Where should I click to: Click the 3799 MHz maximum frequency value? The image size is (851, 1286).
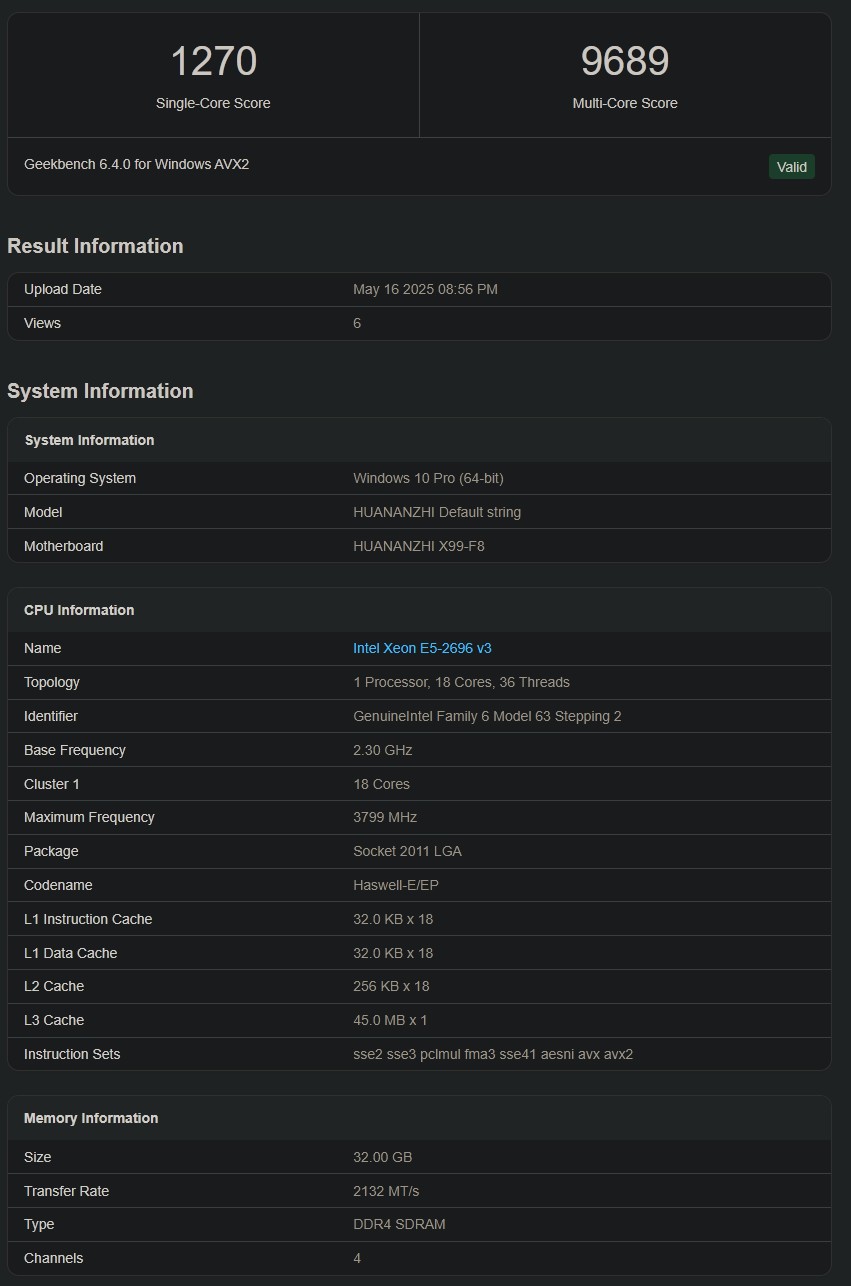tap(385, 817)
